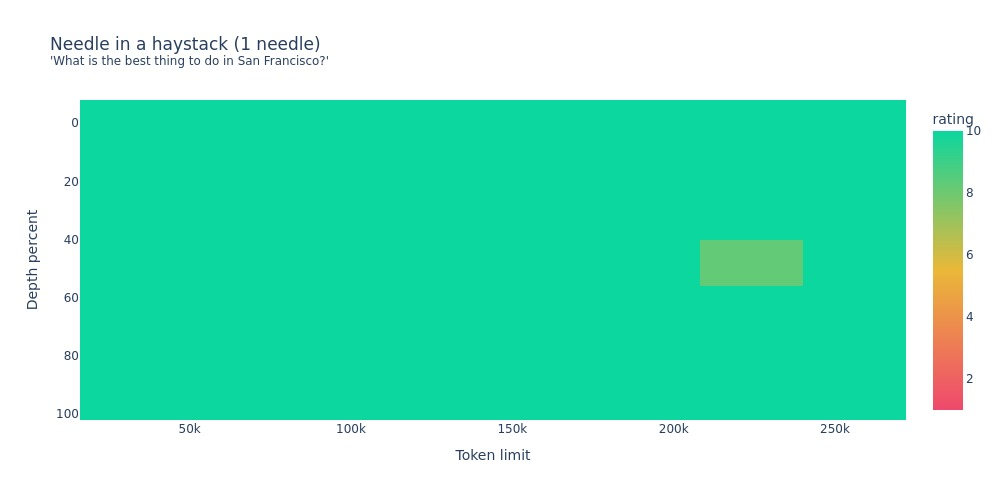Click the 80 depth tick label
The width and height of the screenshot is (1000, 500).
[x=70, y=356]
